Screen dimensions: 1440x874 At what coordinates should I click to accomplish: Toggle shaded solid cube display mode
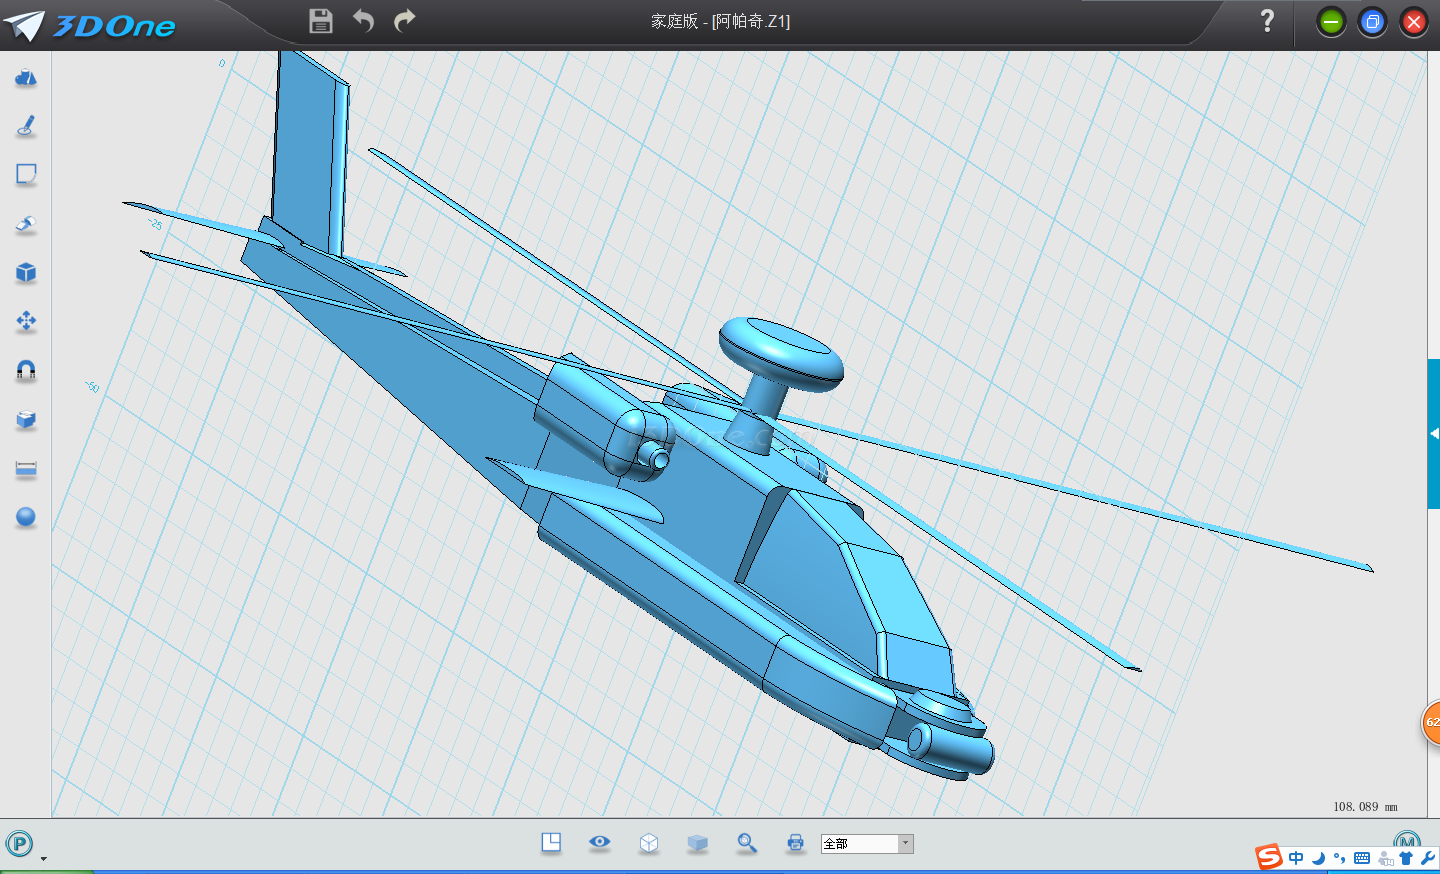click(x=698, y=843)
